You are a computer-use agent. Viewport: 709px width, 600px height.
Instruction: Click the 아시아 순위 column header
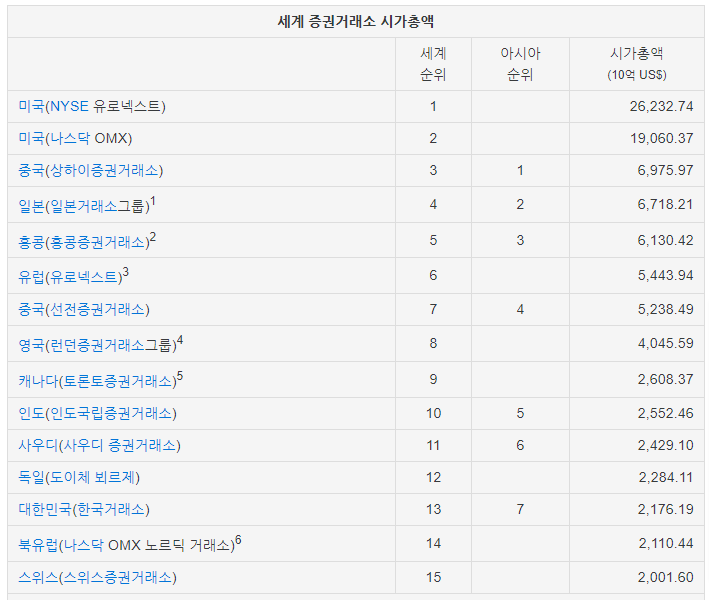(x=520, y=64)
